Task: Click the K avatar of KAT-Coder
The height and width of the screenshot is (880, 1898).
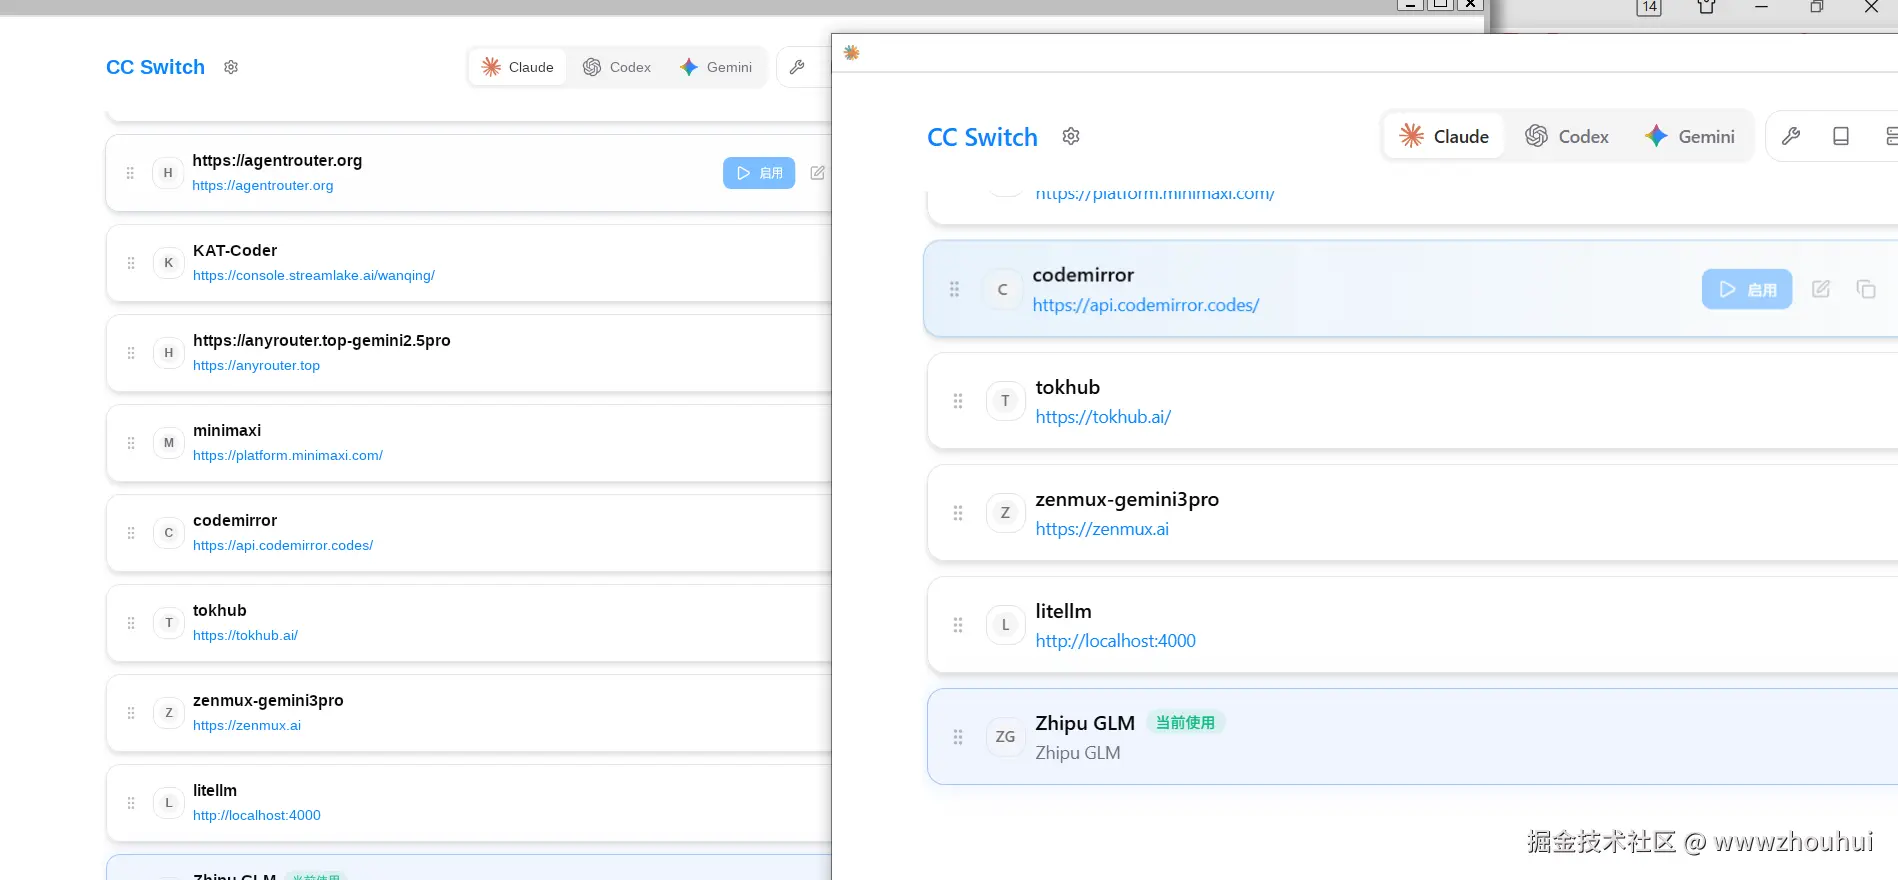Action: [169, 263]
